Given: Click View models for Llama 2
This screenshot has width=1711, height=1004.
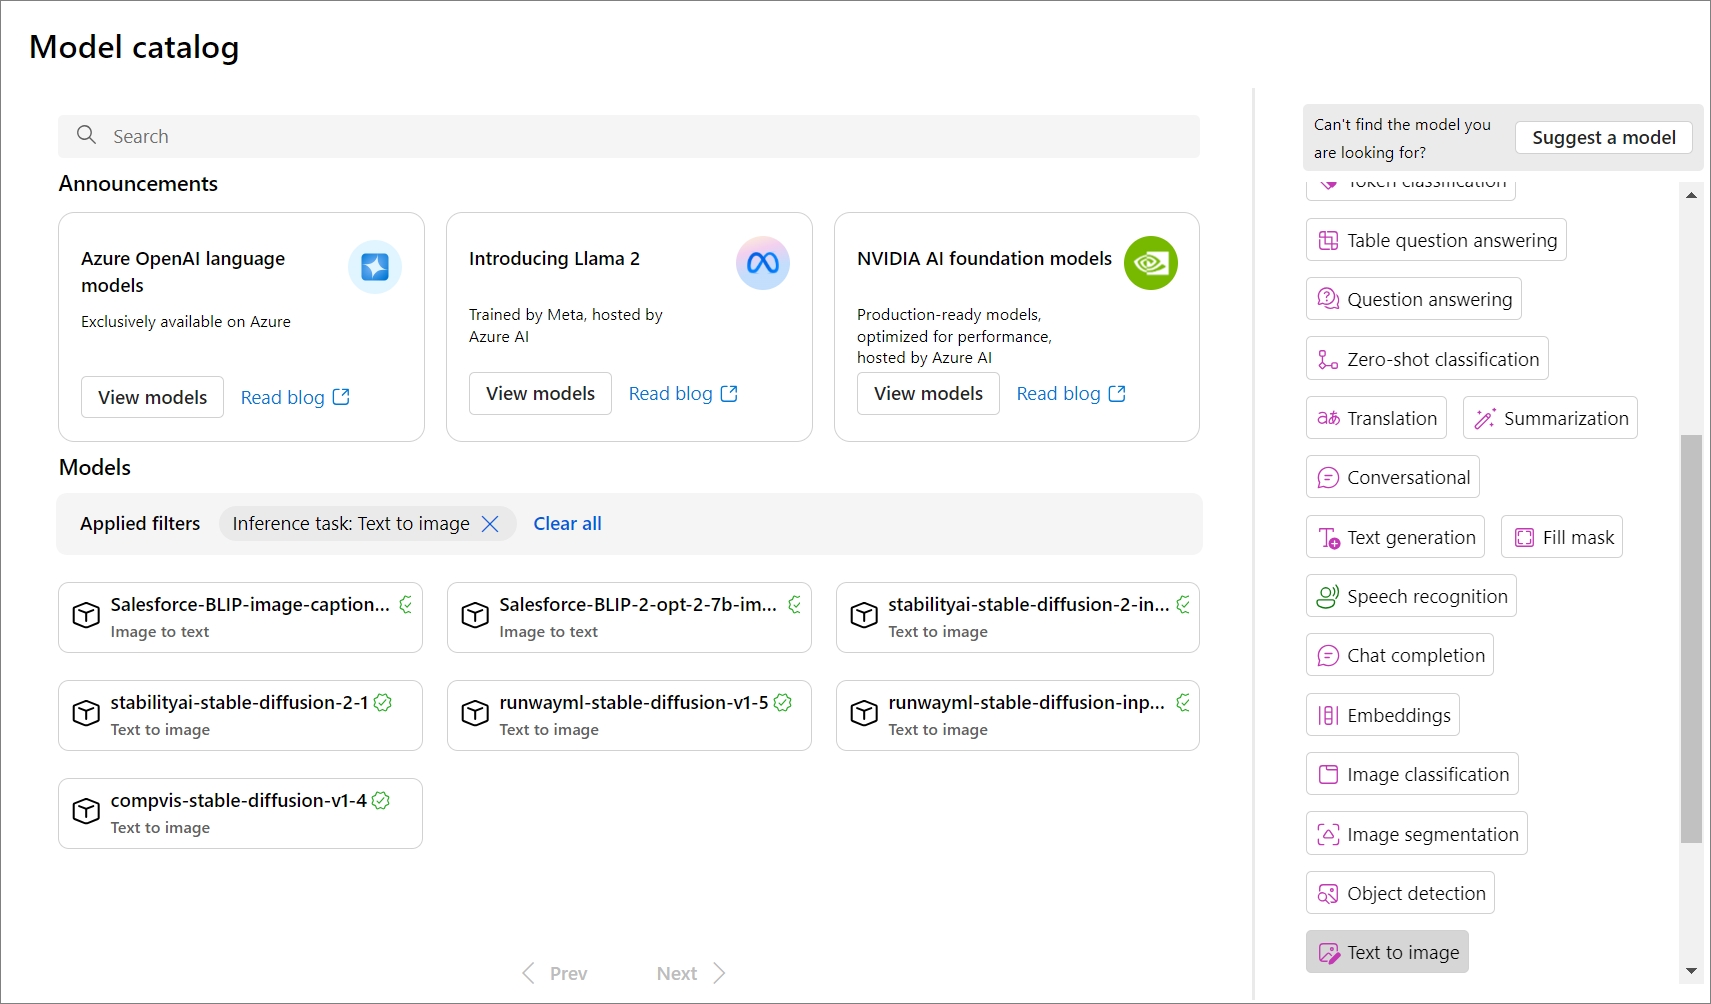Looking at the screenshot, I should point(540,393).
